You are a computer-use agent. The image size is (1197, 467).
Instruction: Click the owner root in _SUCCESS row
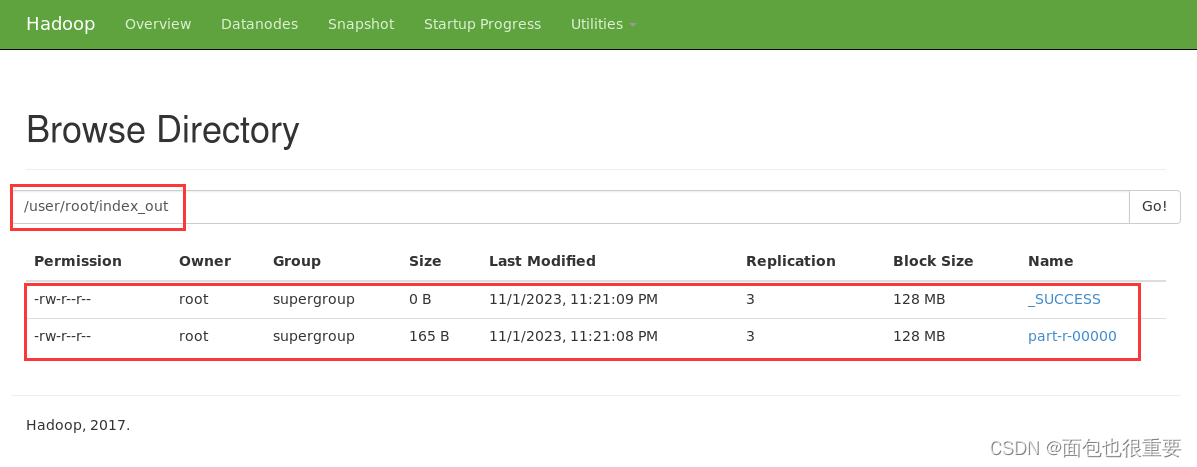pos(193,299)
